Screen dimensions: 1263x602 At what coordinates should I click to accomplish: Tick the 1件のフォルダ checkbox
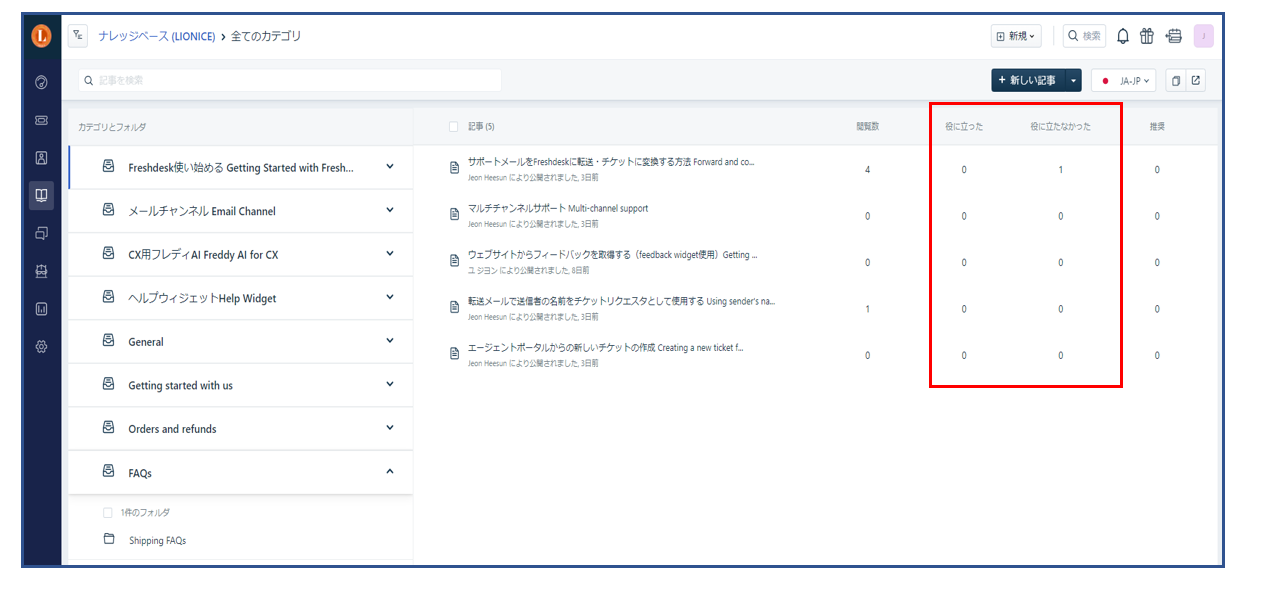coord(108,512)
